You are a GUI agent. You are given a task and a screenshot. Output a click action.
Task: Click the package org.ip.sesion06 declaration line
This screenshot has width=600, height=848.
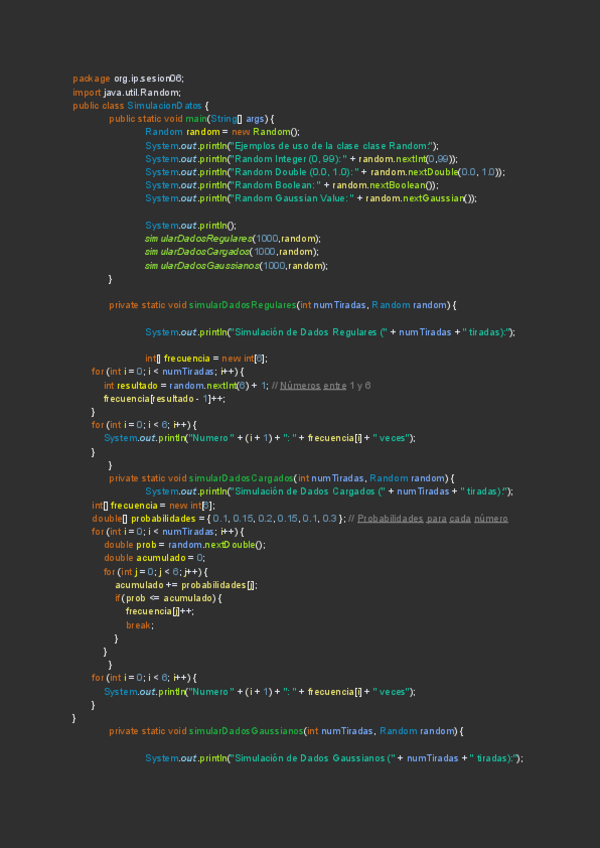pyautogui.click(x=128, y=79)
